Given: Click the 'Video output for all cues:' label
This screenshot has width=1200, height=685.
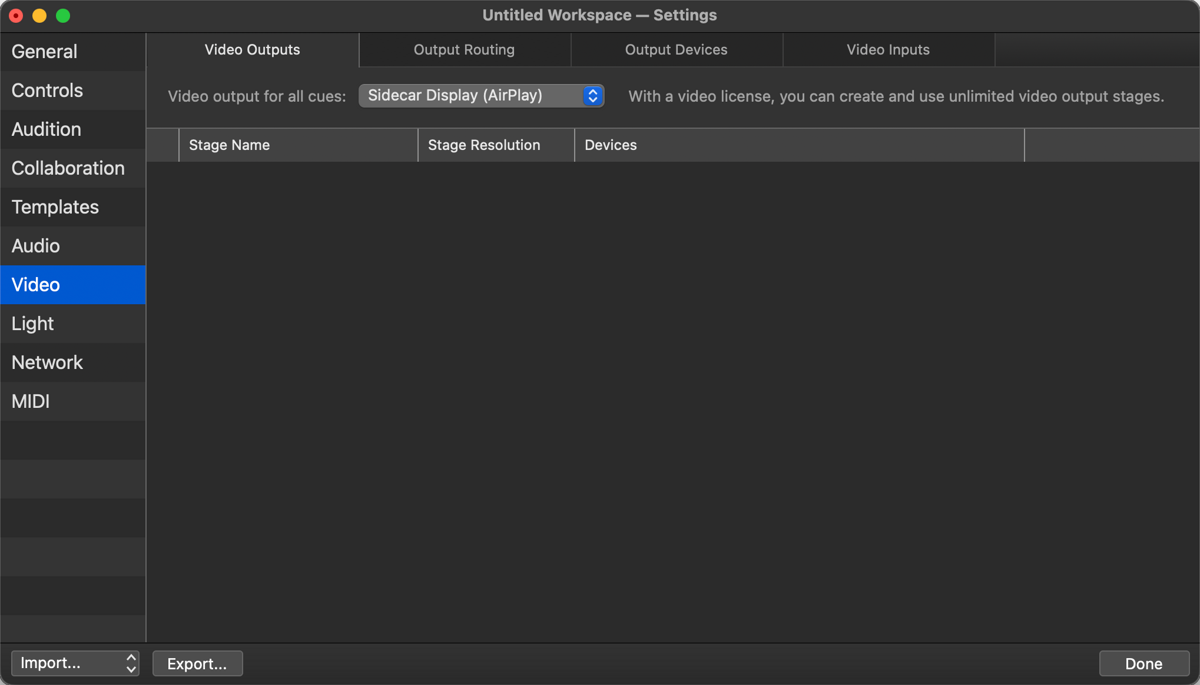Looking at the screenshot, I should point(257,97).
